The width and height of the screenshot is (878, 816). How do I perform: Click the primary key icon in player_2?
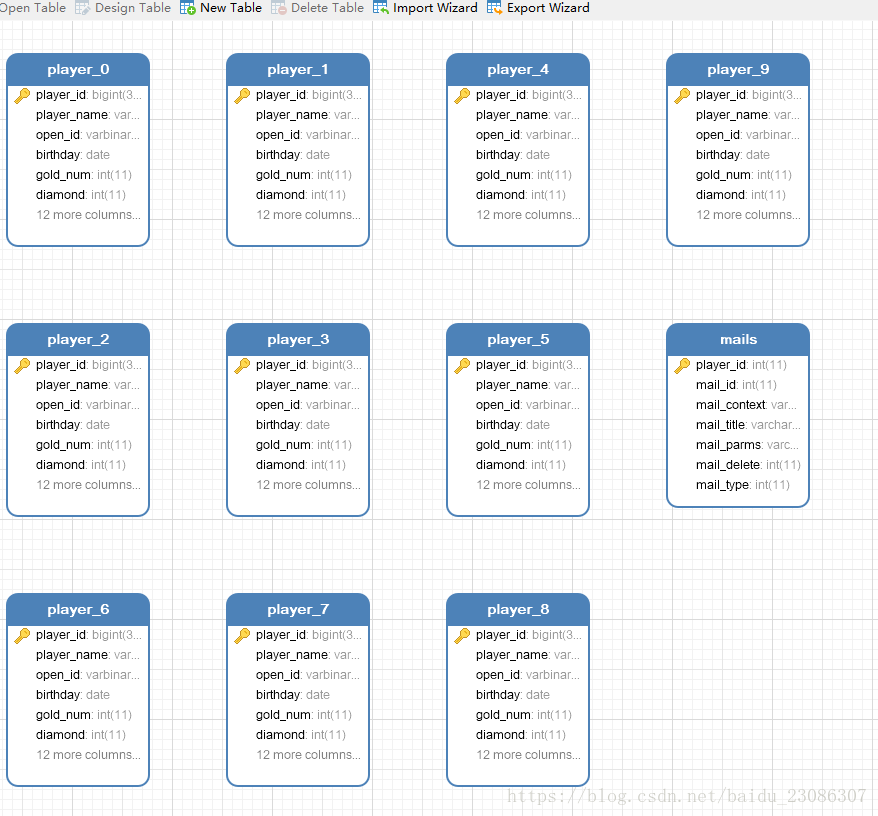pos(22,365)
